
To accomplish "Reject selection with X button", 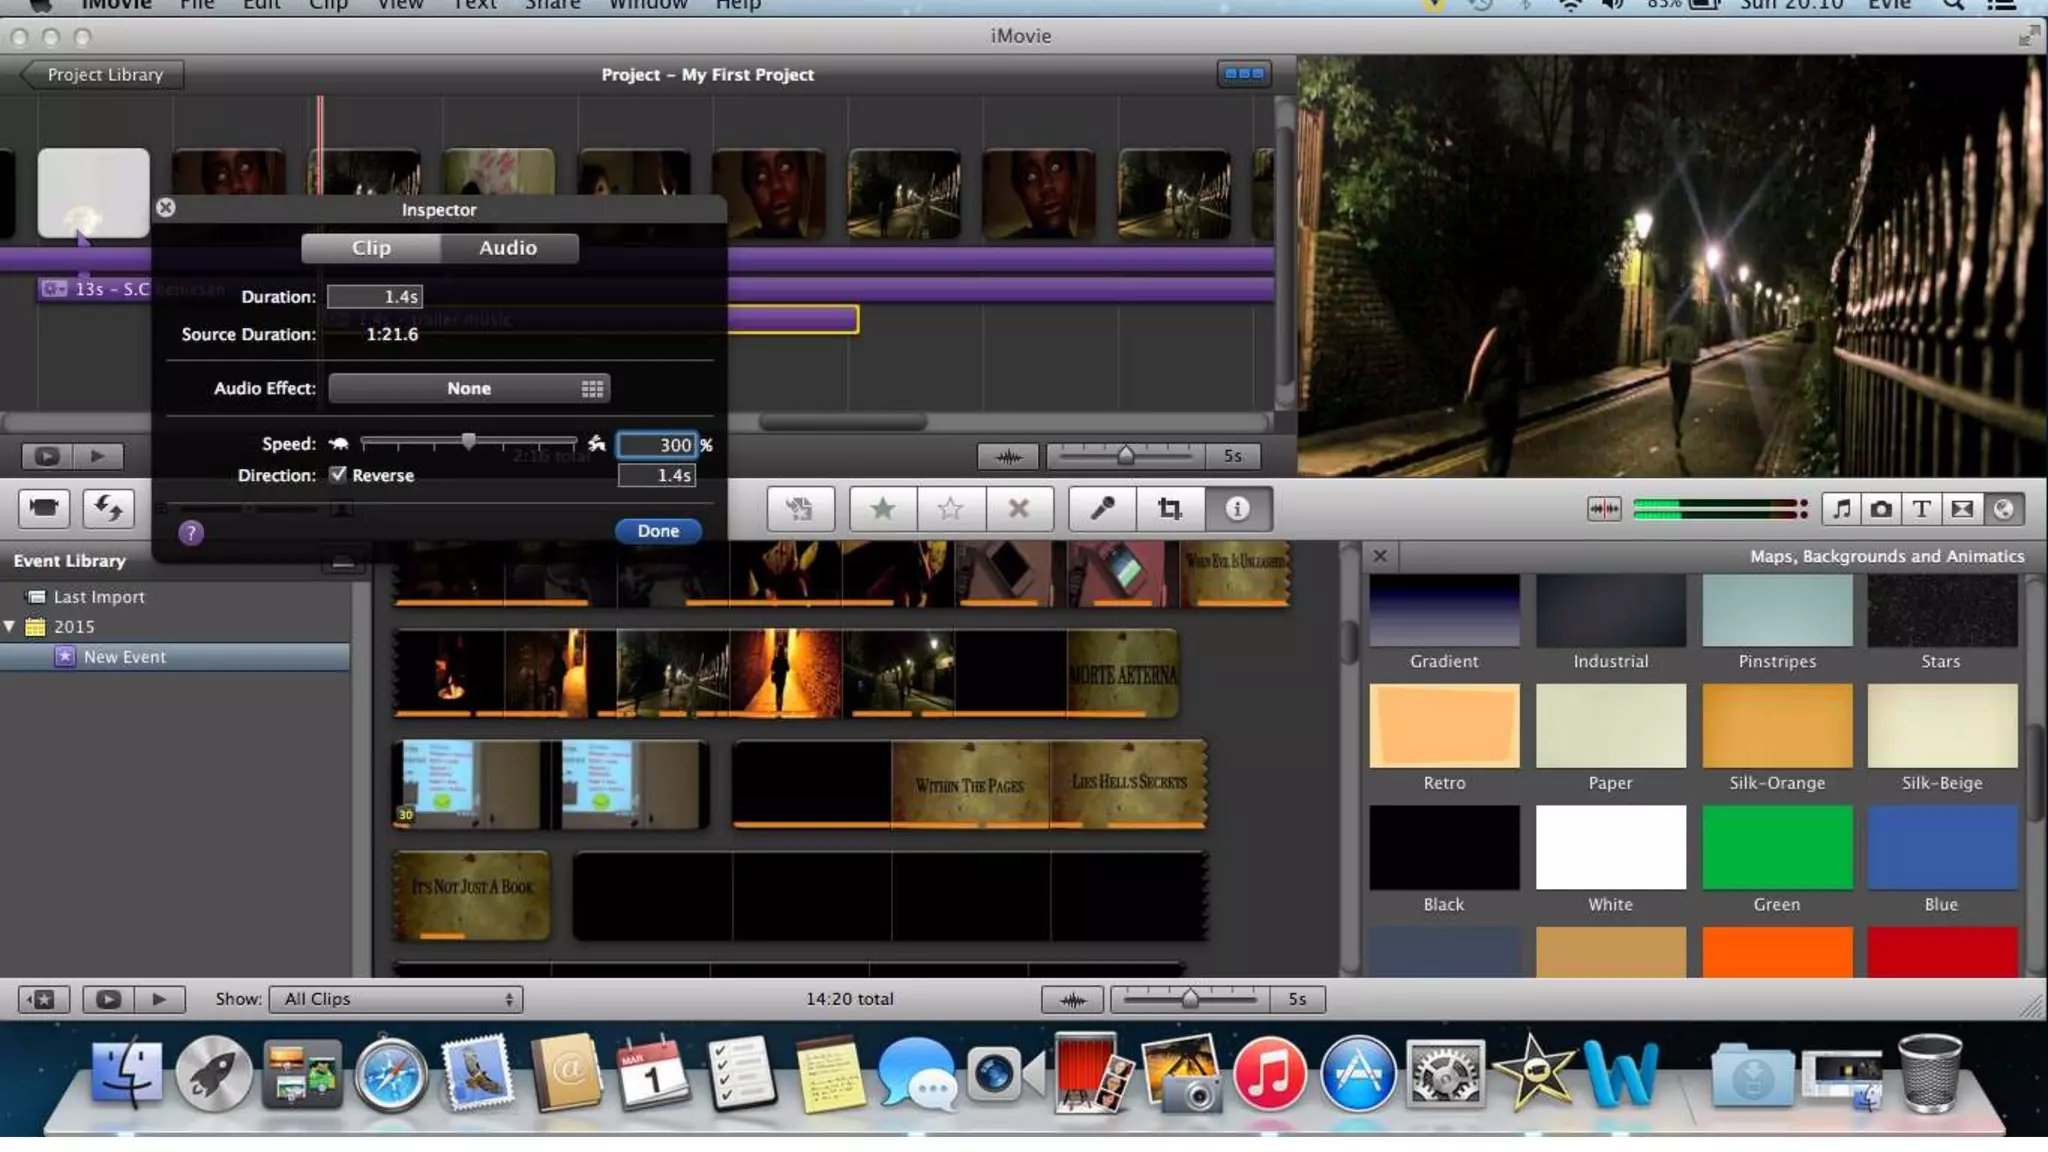I will [x=1019, y=509].
